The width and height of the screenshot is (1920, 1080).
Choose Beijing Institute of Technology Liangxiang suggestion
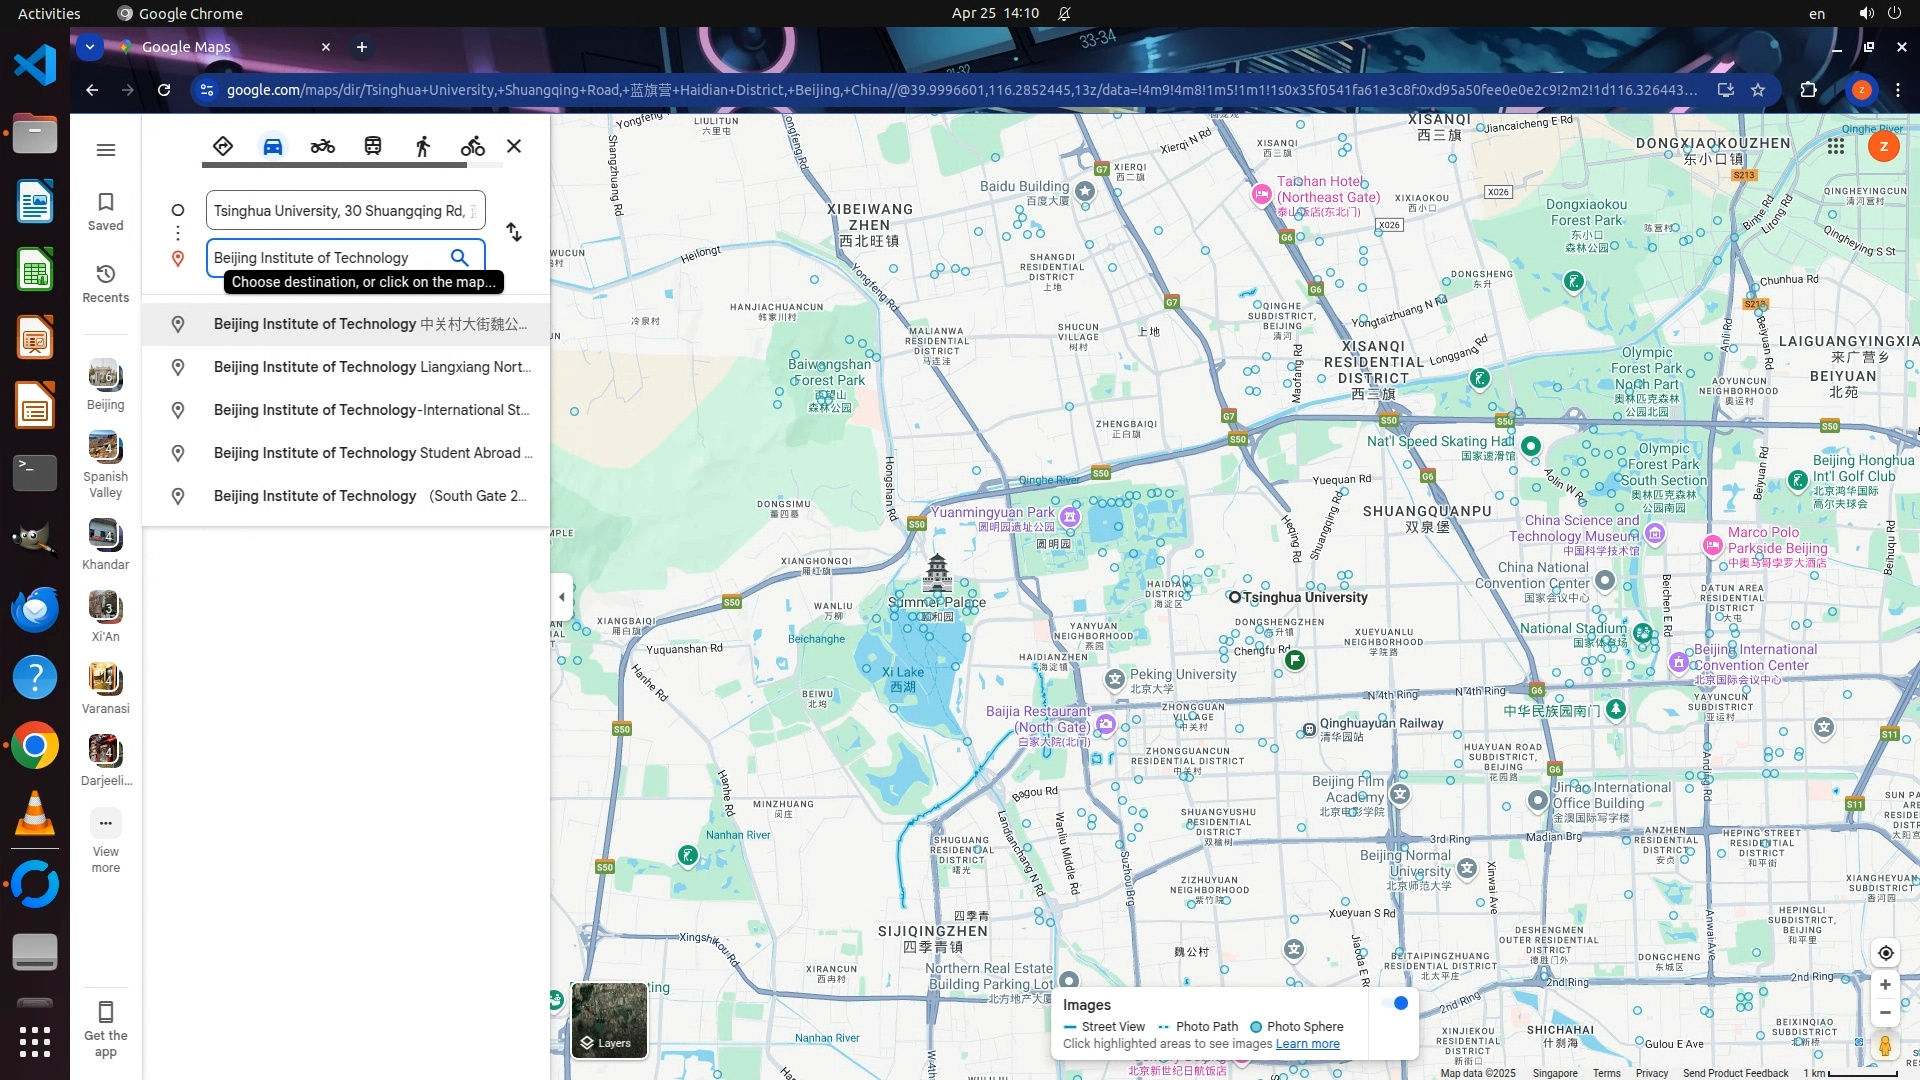point(370,367)
